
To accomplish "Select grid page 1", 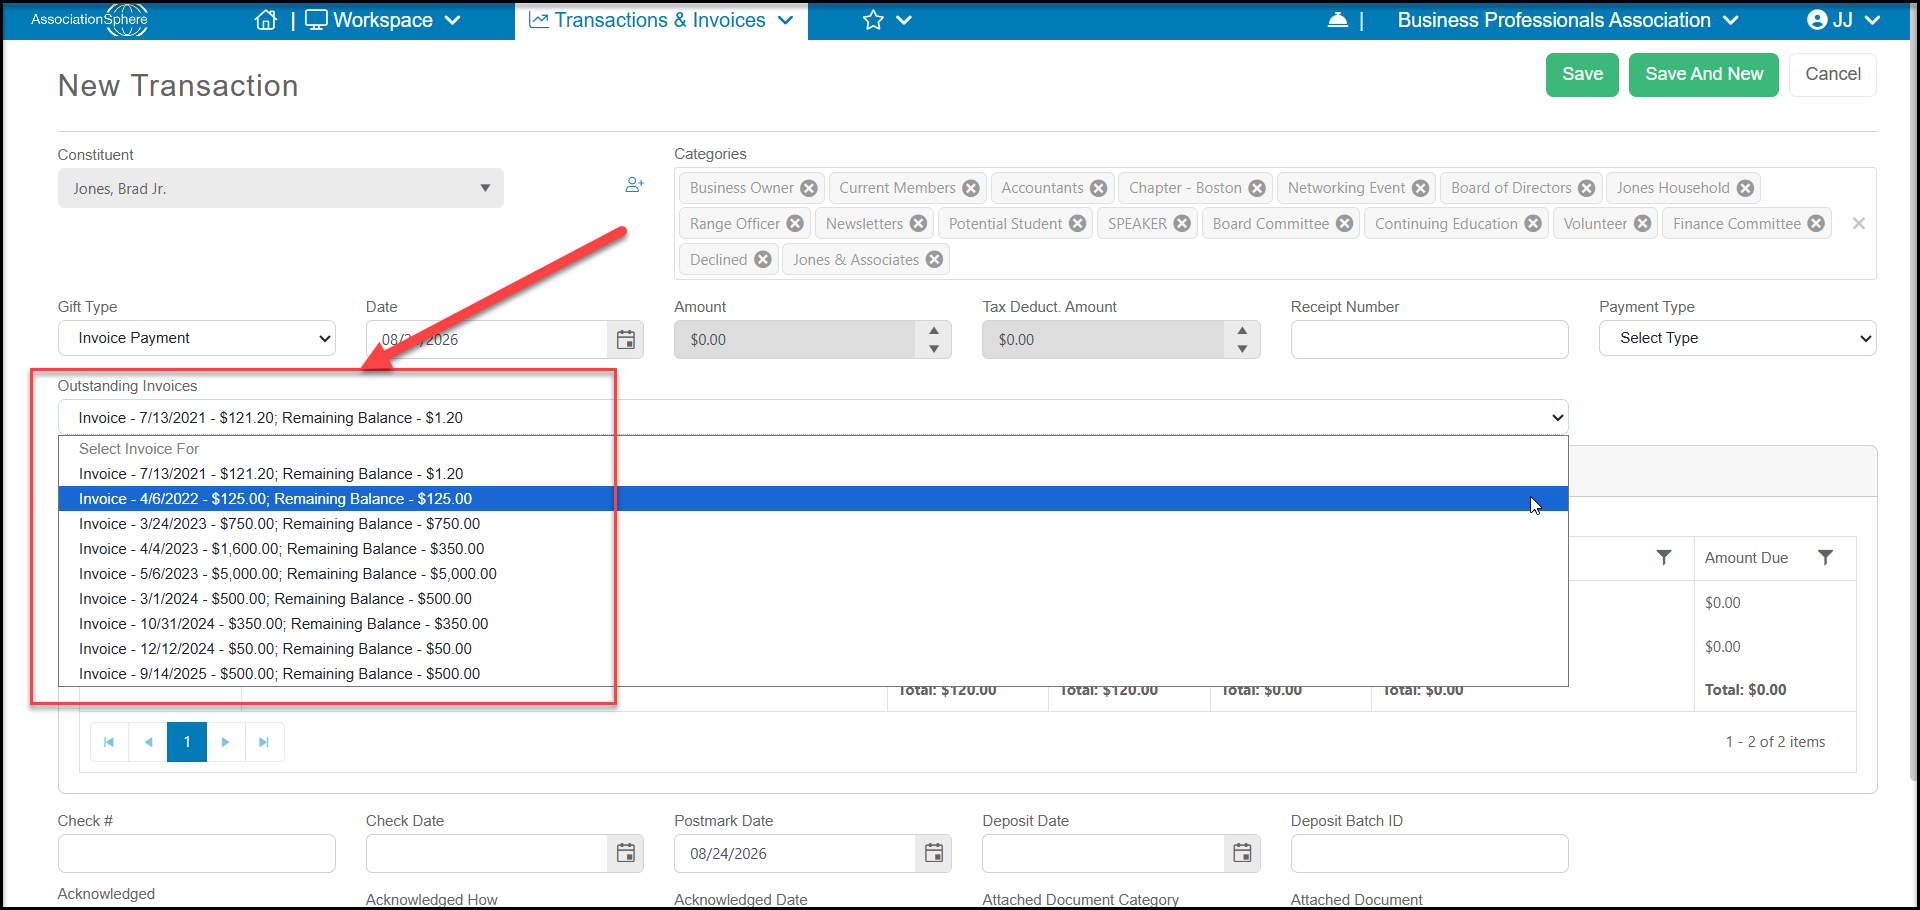I will click(187, 742).
